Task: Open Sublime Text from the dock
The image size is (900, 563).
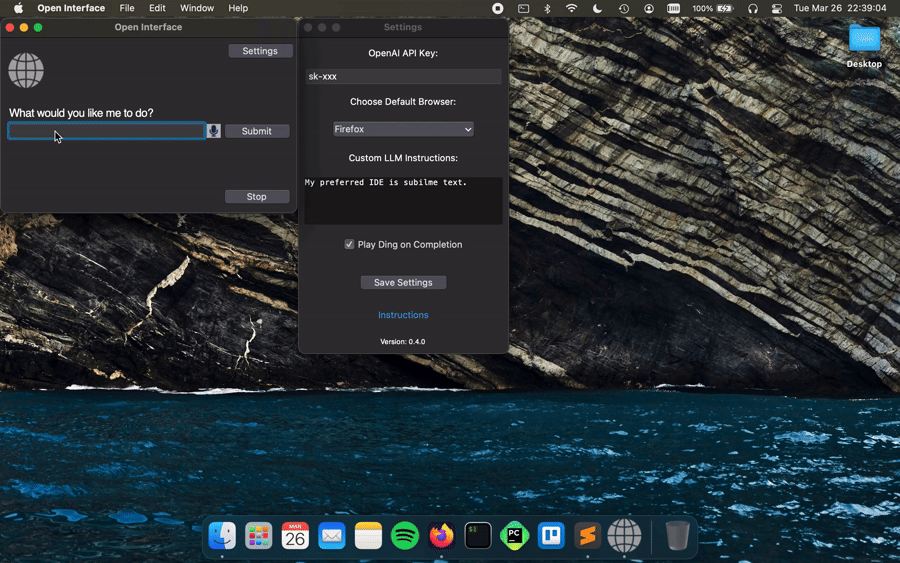Action: [x=588, y=536]
